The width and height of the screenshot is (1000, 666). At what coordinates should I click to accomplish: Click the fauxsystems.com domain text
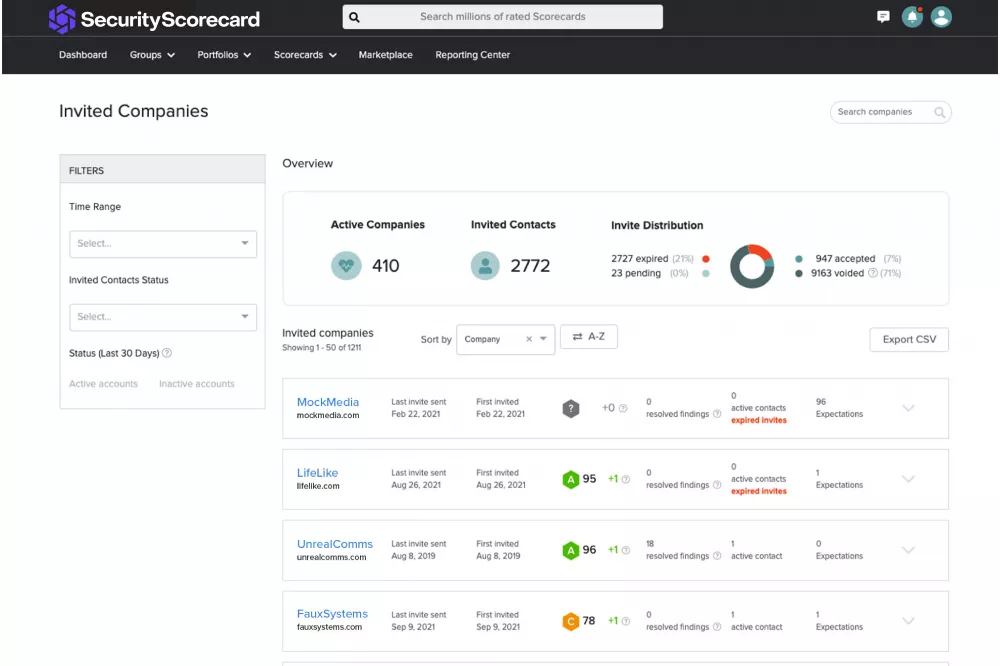329,627
